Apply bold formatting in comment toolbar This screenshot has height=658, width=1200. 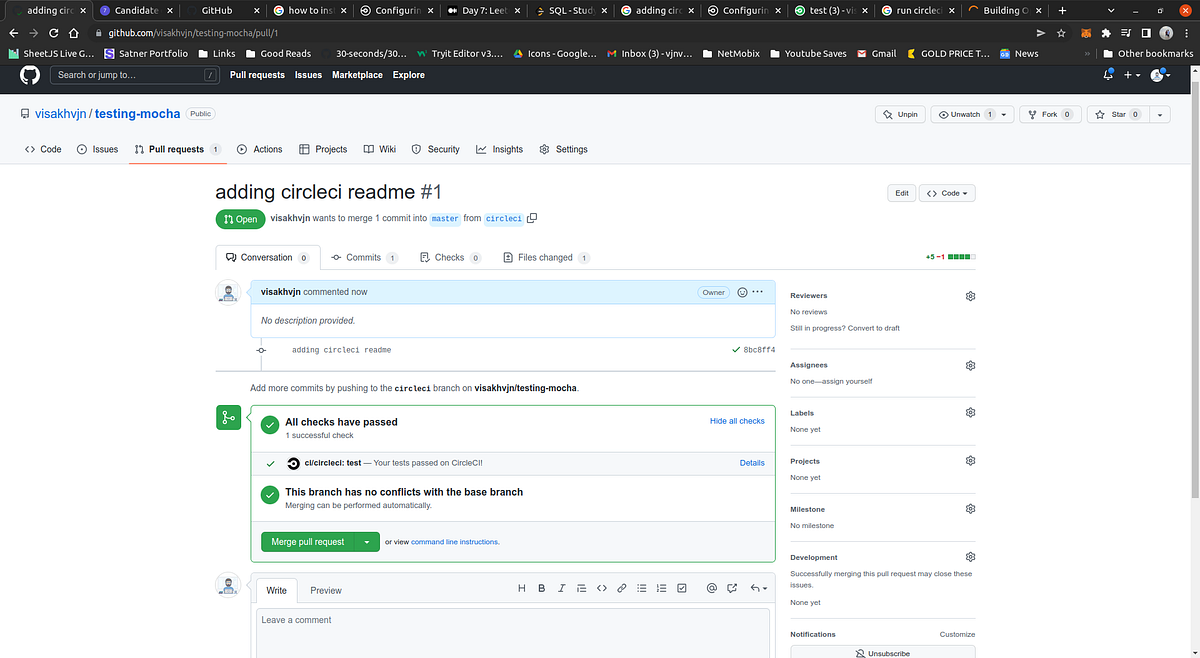542,588
